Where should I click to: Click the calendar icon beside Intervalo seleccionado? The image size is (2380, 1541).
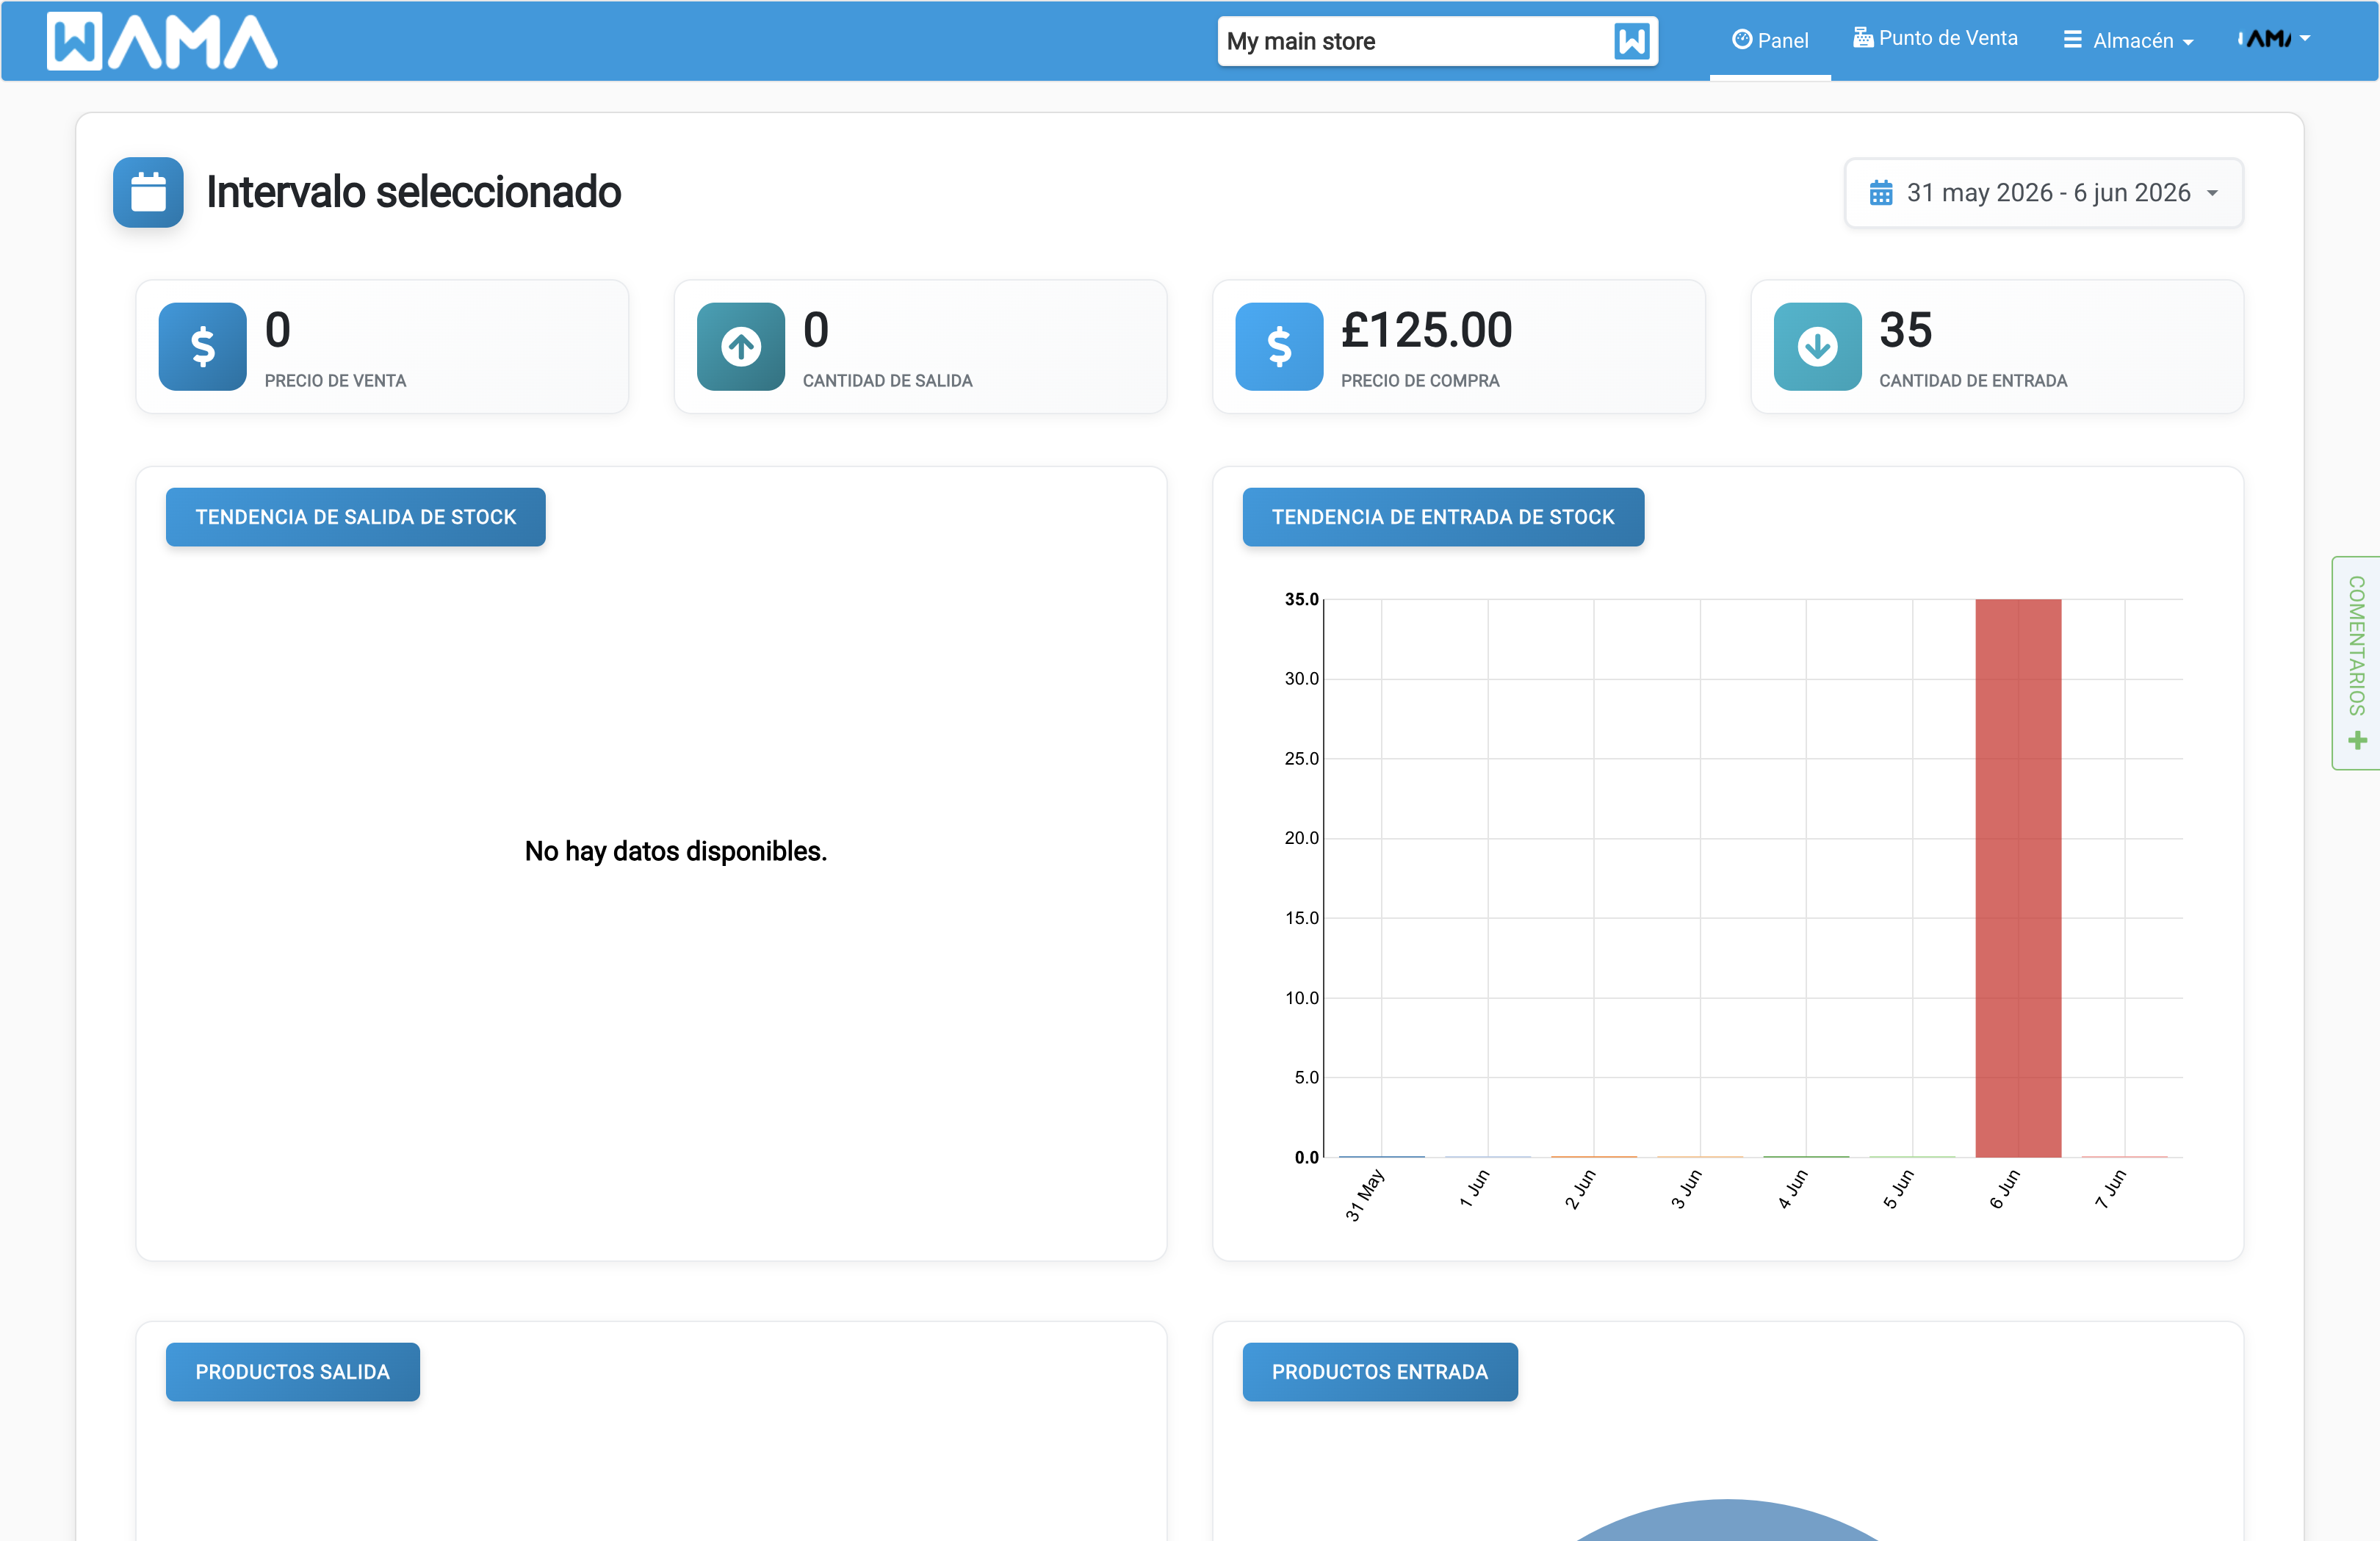pyautogui.click(x=148, y=192)
